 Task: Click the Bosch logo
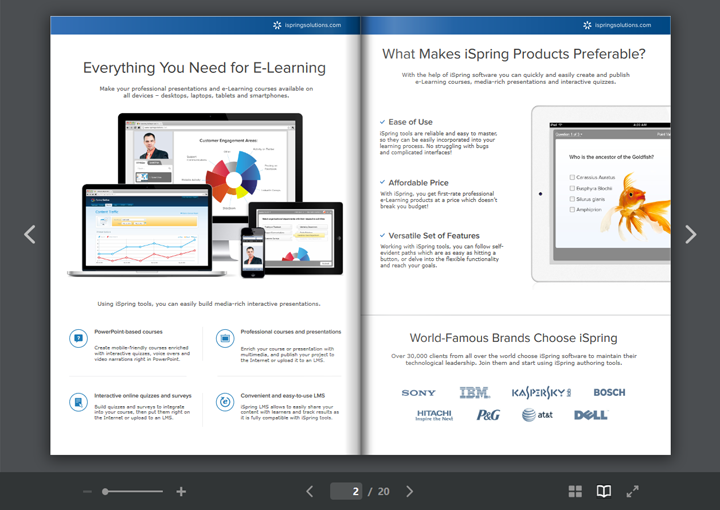tap(609, 392)
